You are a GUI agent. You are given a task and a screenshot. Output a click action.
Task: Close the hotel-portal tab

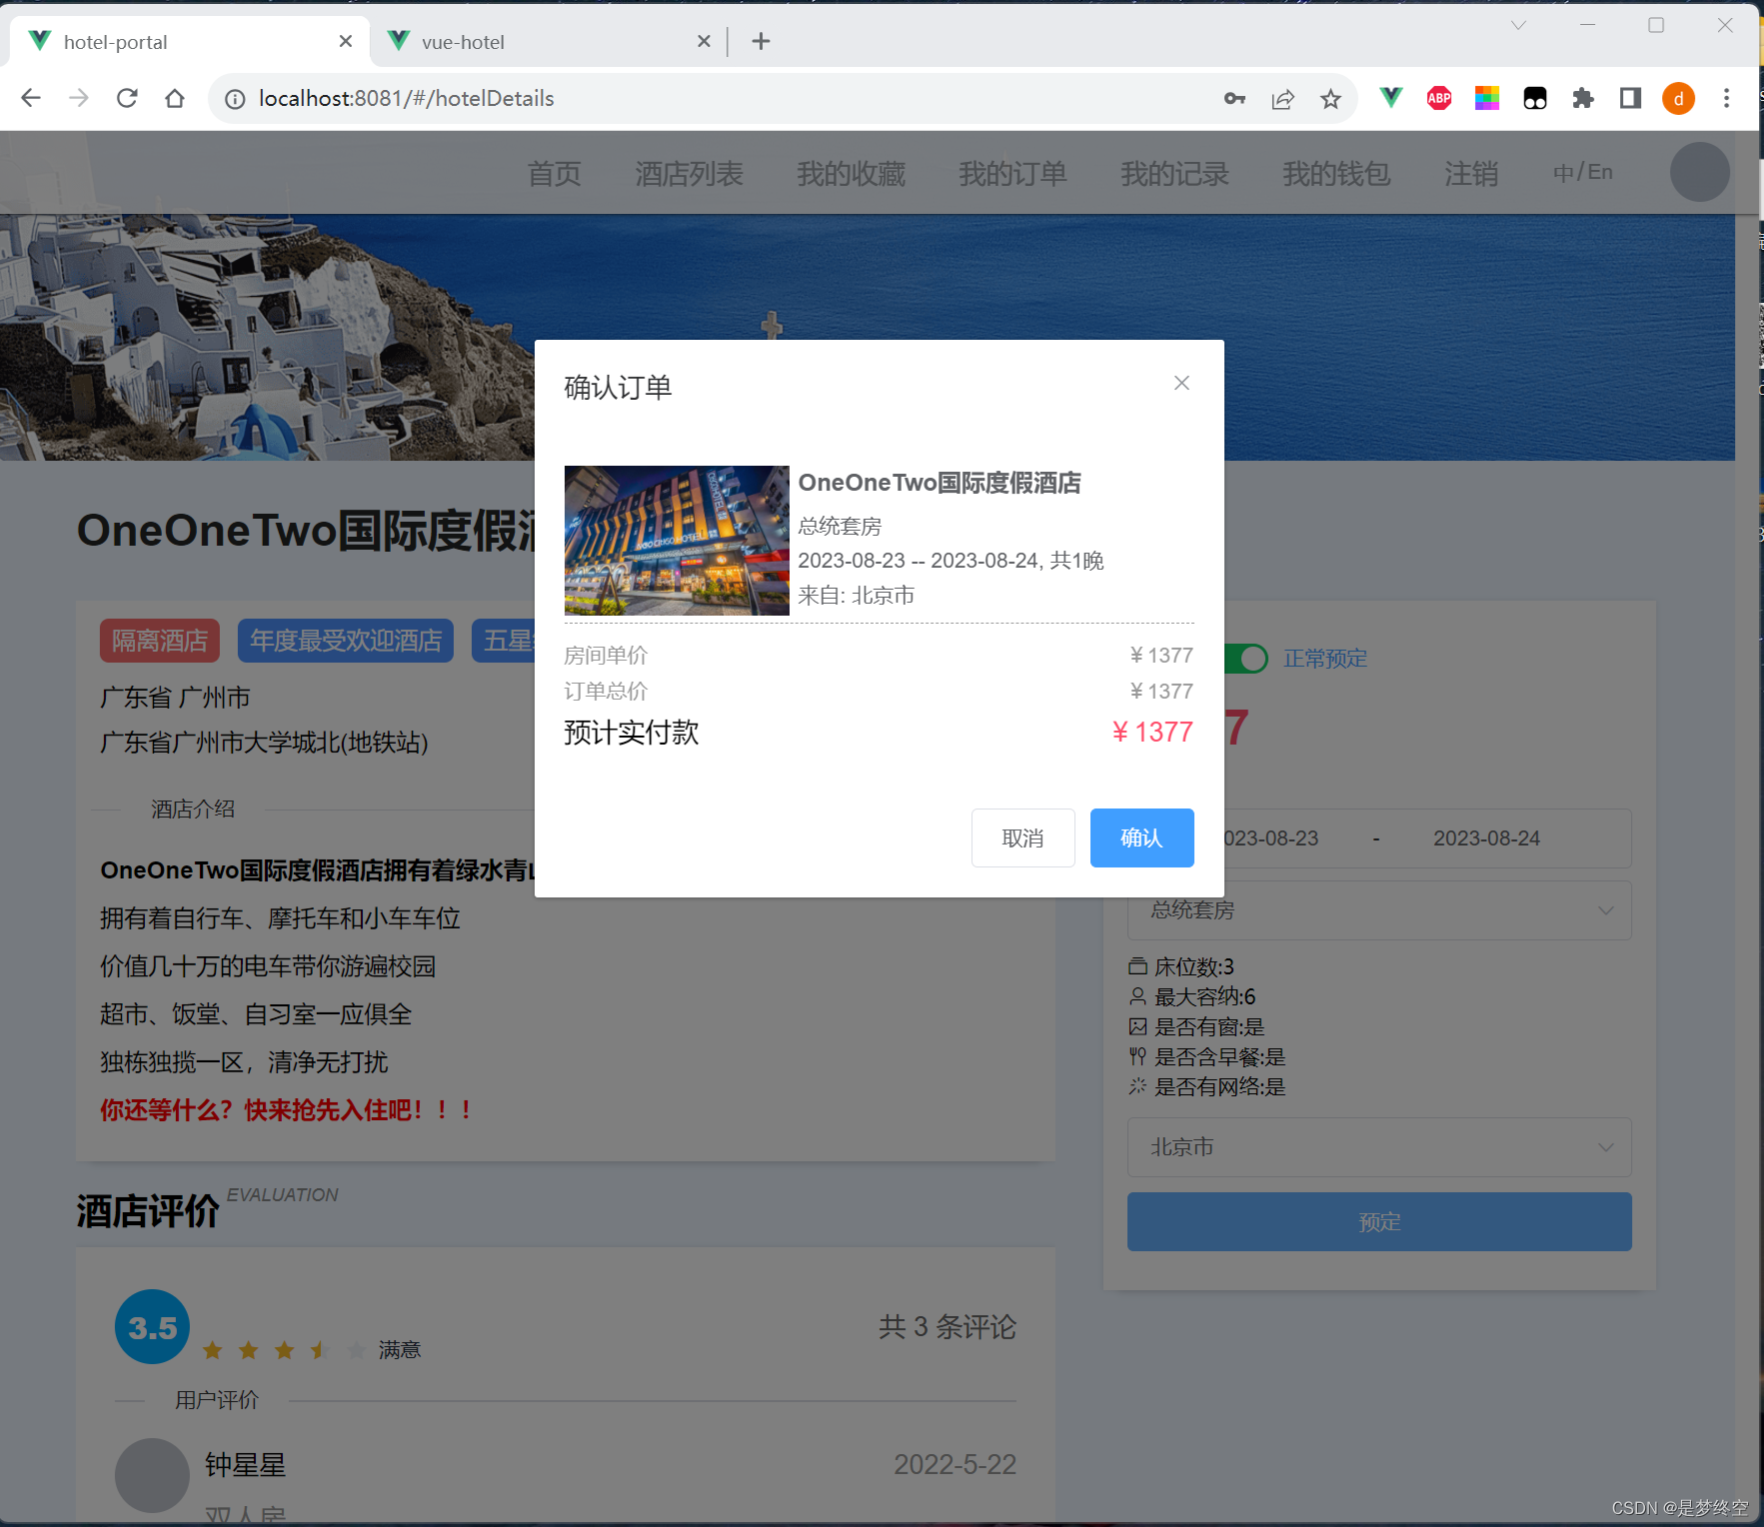[x=345, y=41]
